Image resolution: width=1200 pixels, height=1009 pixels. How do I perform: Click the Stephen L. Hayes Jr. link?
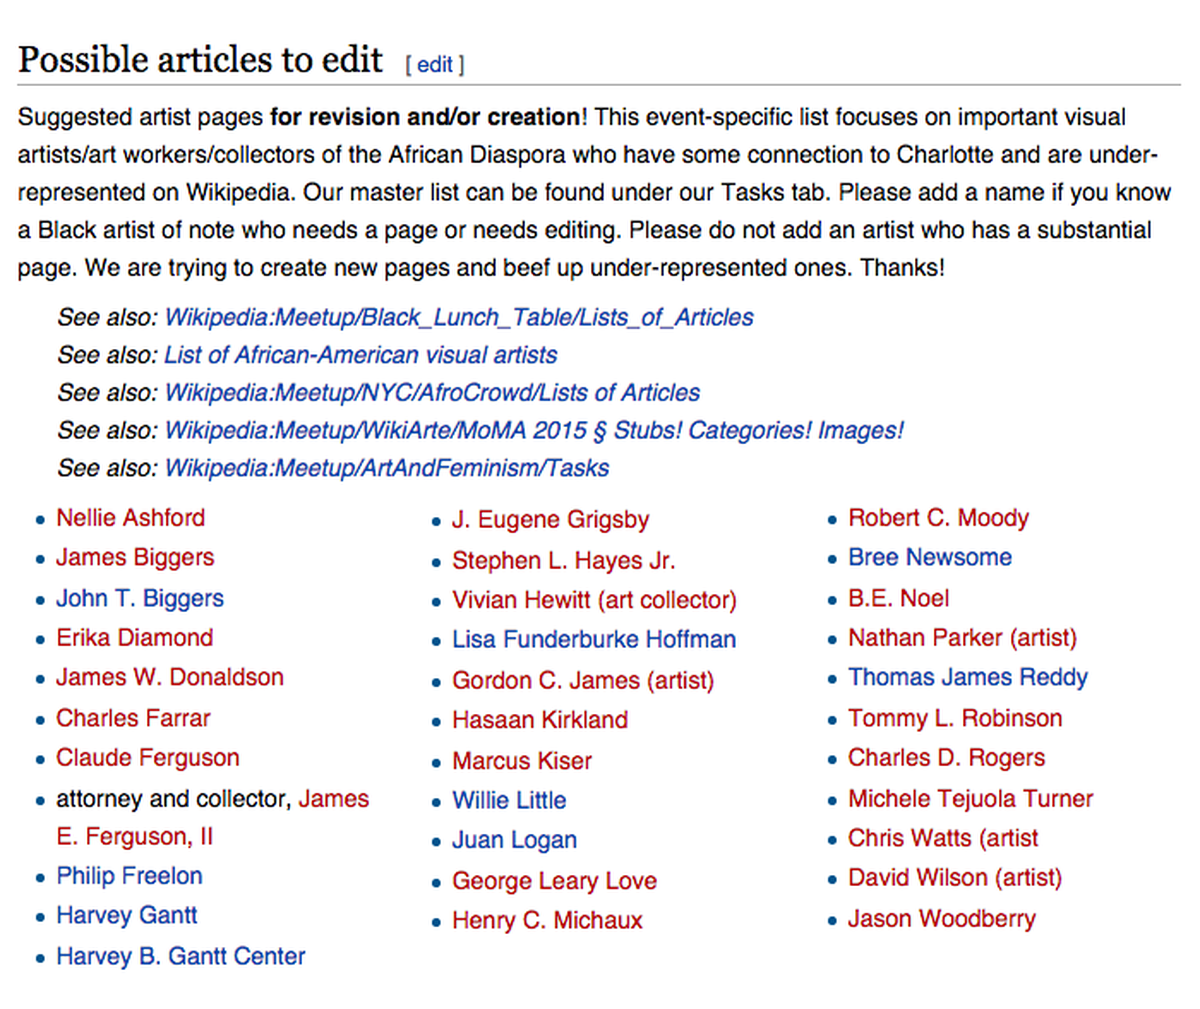point(563,561)
